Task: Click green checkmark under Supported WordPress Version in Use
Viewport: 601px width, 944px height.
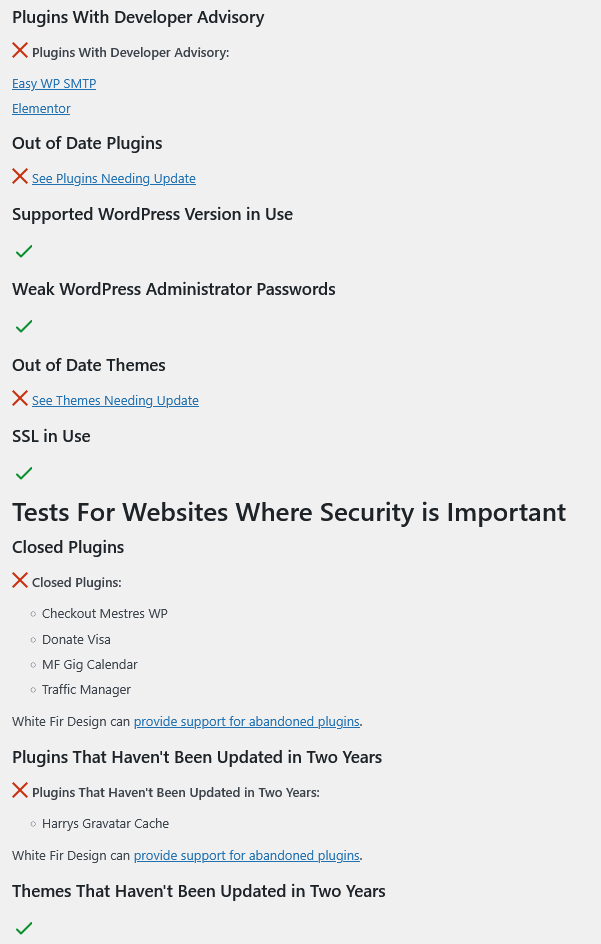Action: [24, 251]
